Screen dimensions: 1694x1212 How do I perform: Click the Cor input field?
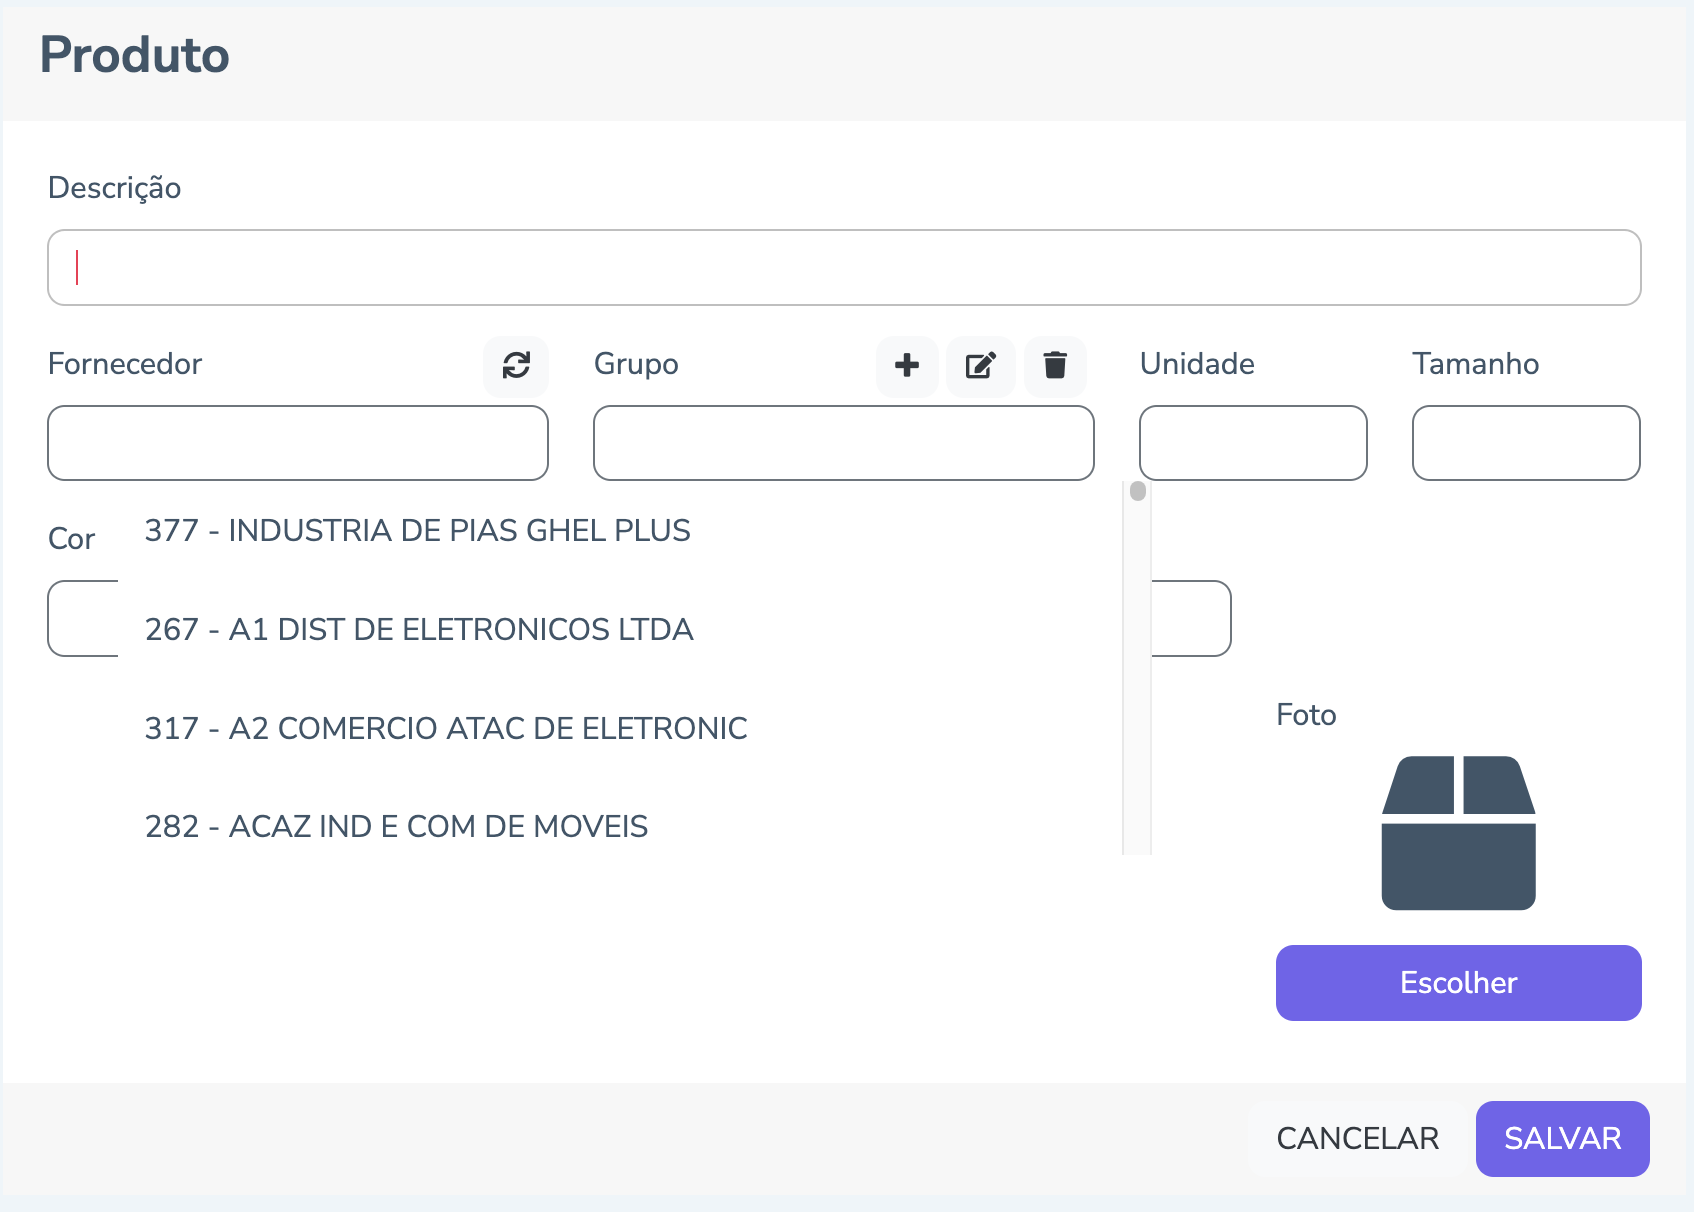[83, 618]
